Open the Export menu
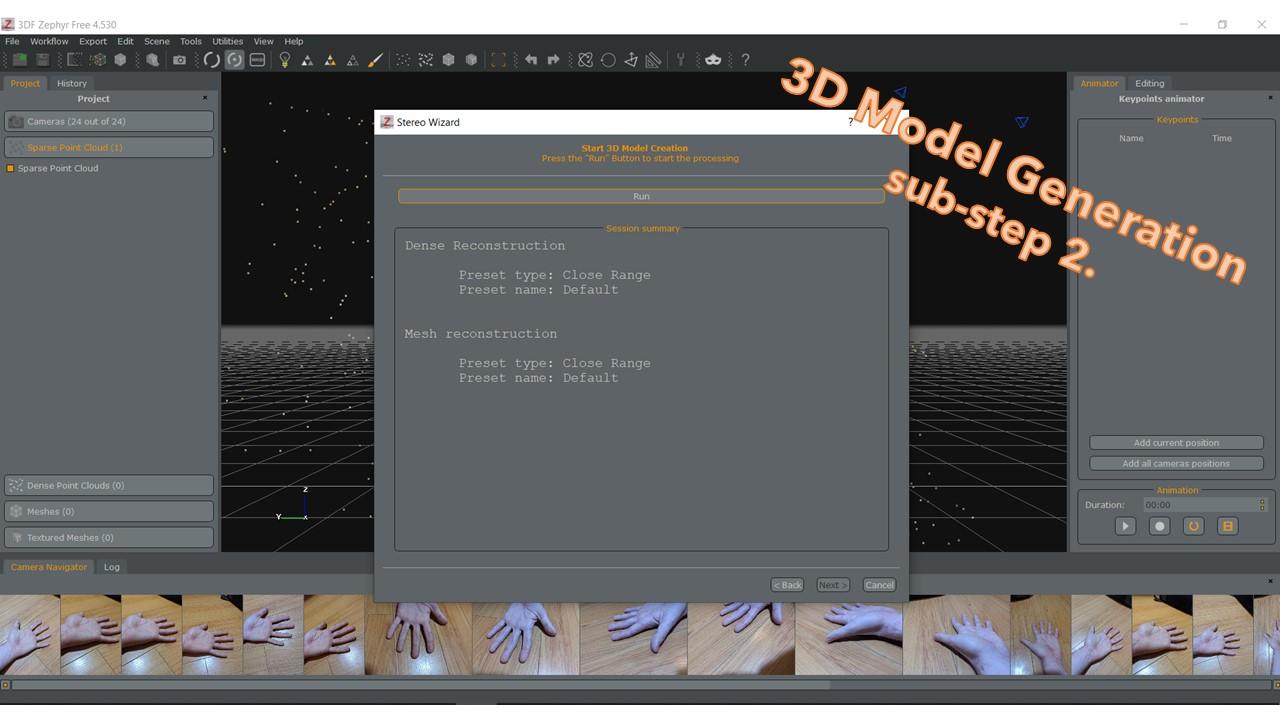1280x720 pixels. click(x=93, y=42)
